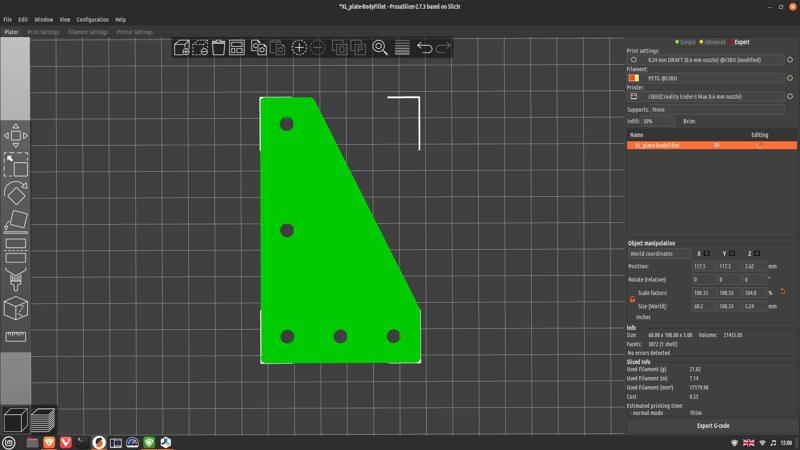
Task: Select Simple mode
Action: click(x=685, y=42)
